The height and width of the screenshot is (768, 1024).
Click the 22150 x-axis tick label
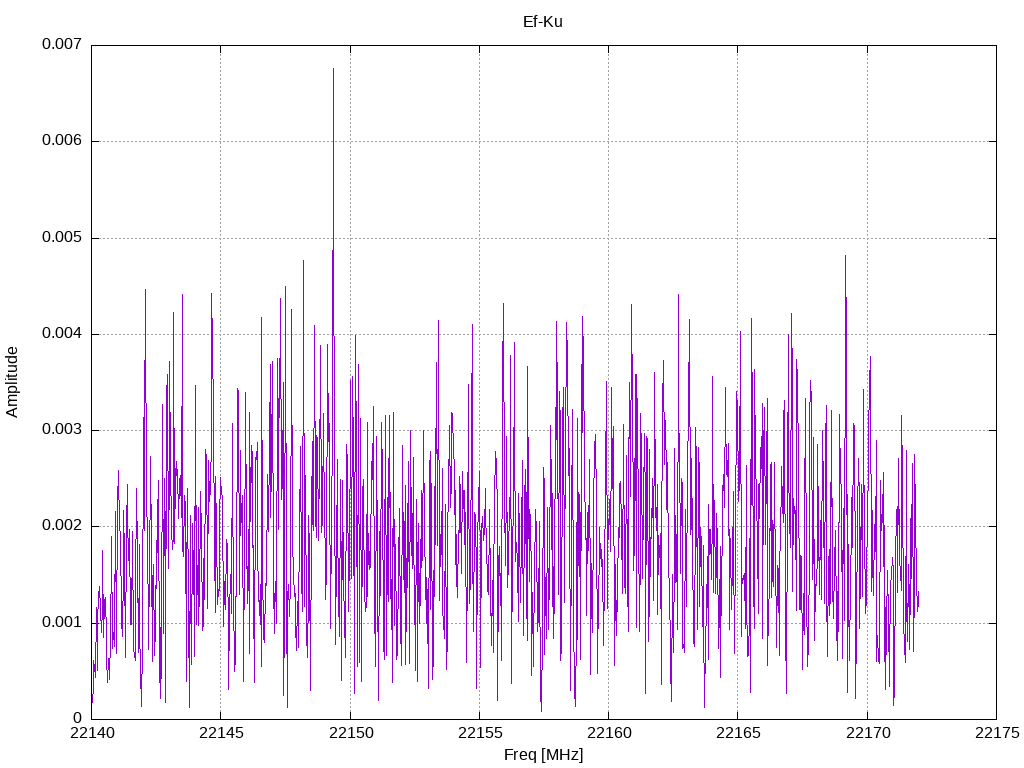351,733
